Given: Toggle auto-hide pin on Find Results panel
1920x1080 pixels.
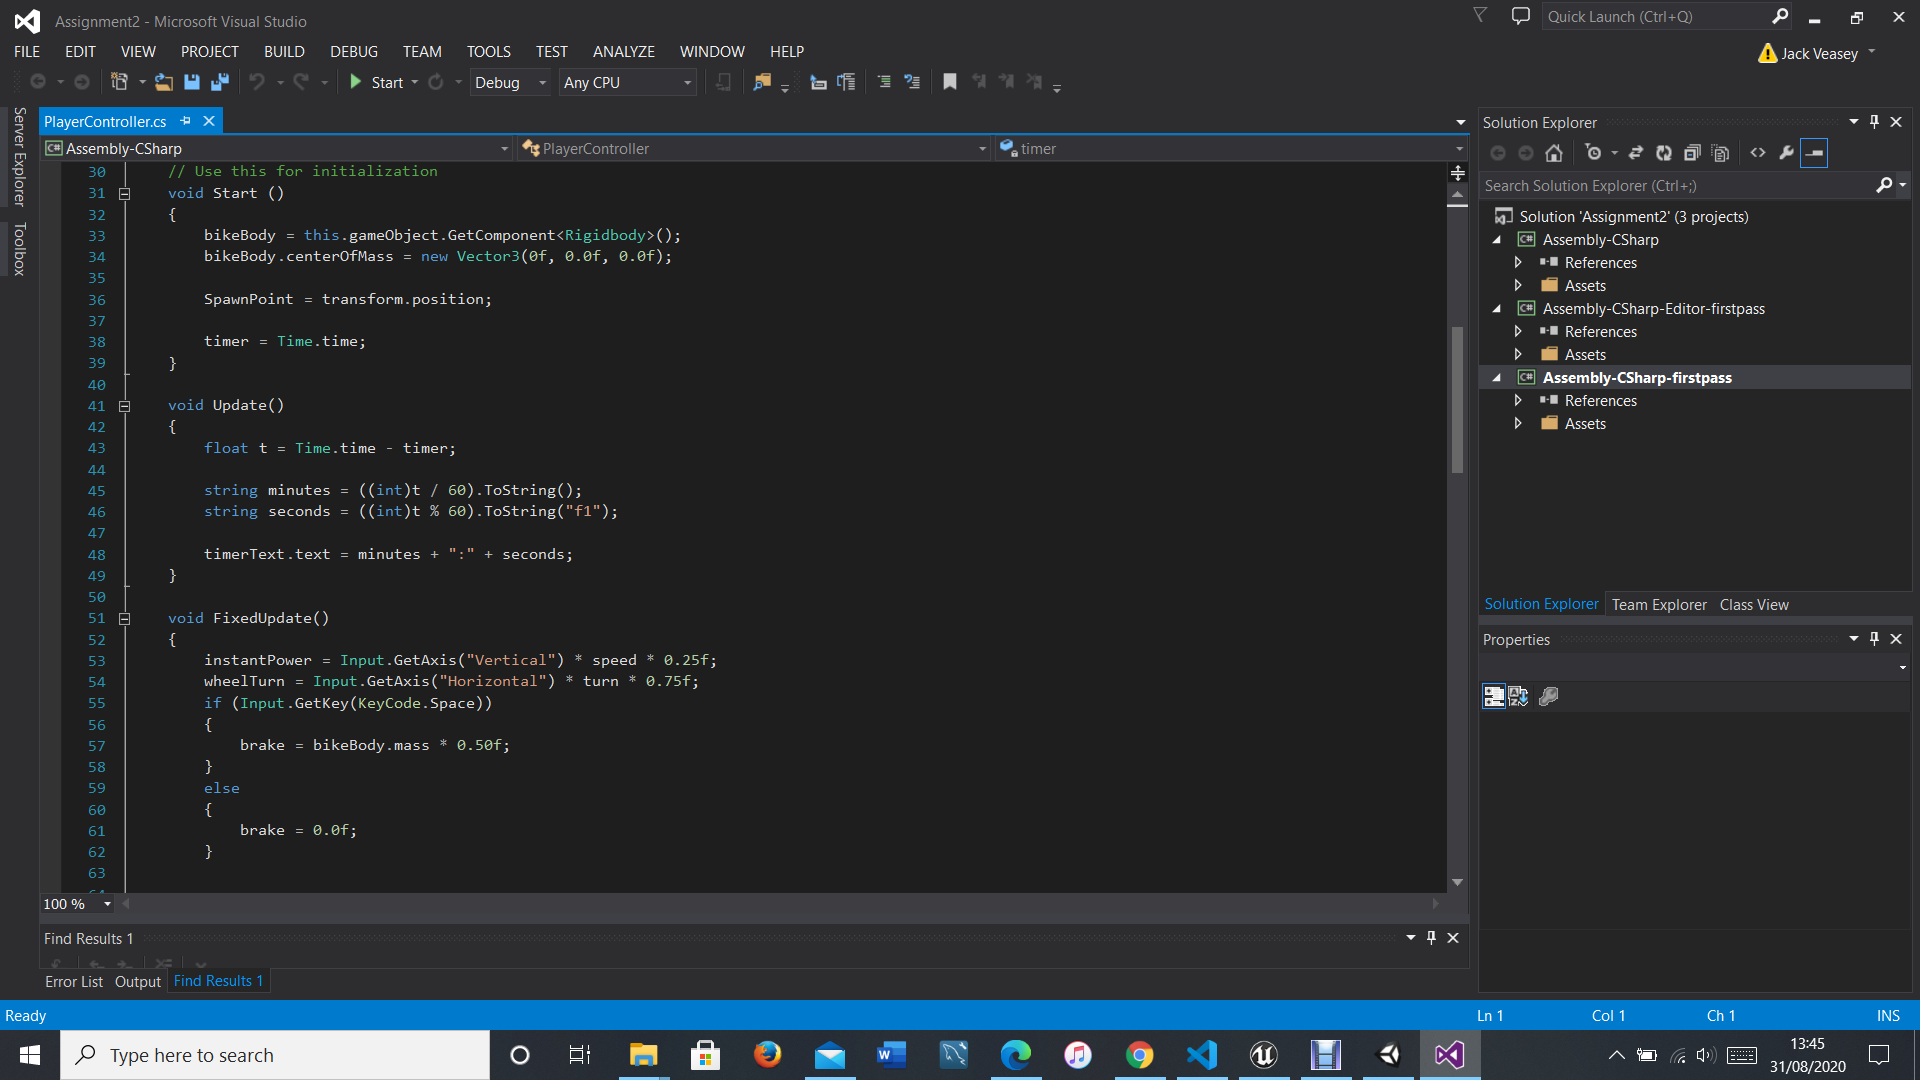Looking at the screenshot, I should [x=1431, y=938].
